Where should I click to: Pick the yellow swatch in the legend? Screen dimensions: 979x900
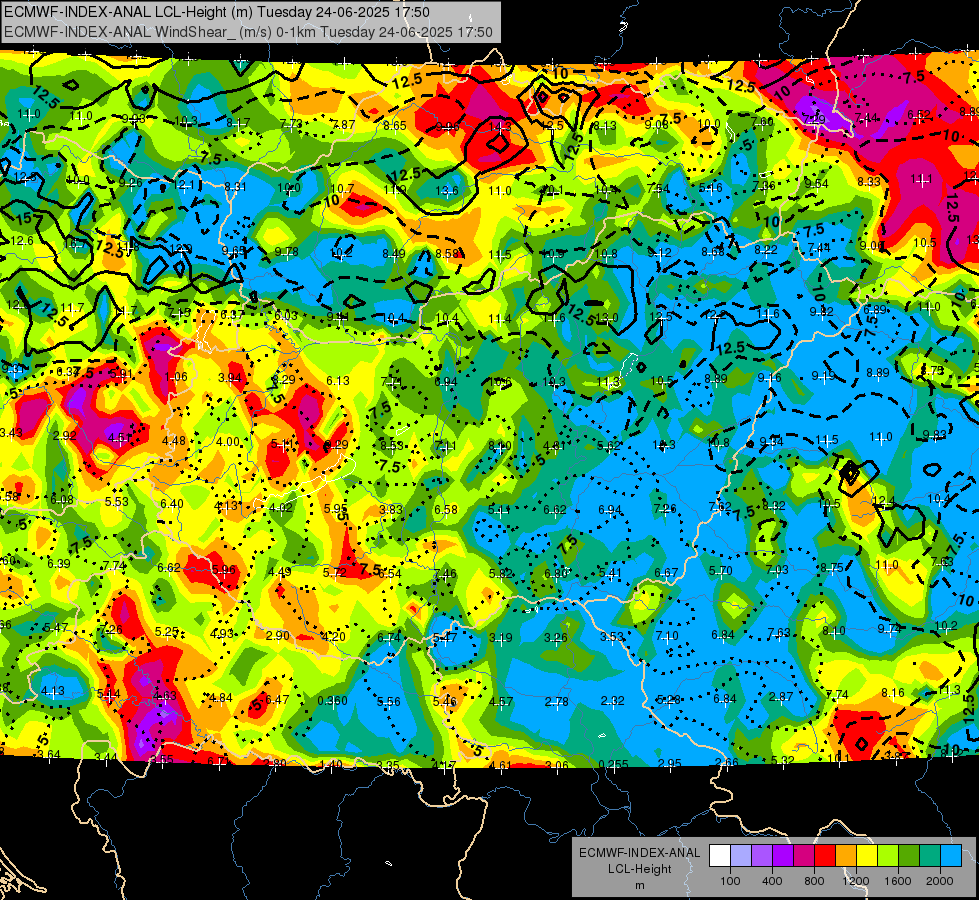867,856
